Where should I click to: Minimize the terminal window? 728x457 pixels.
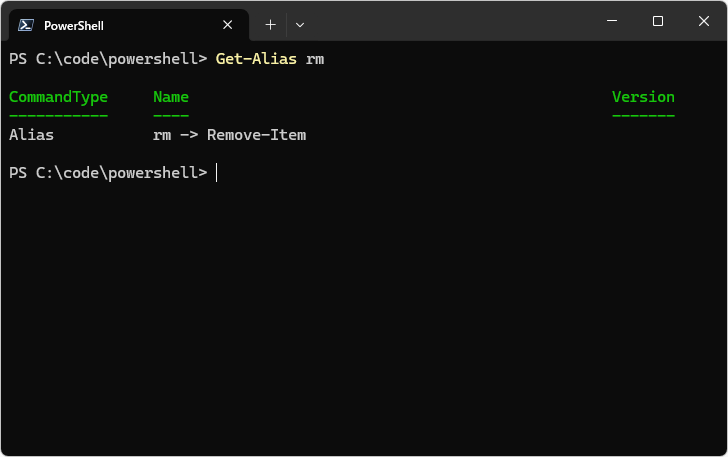tap(611, 21)
